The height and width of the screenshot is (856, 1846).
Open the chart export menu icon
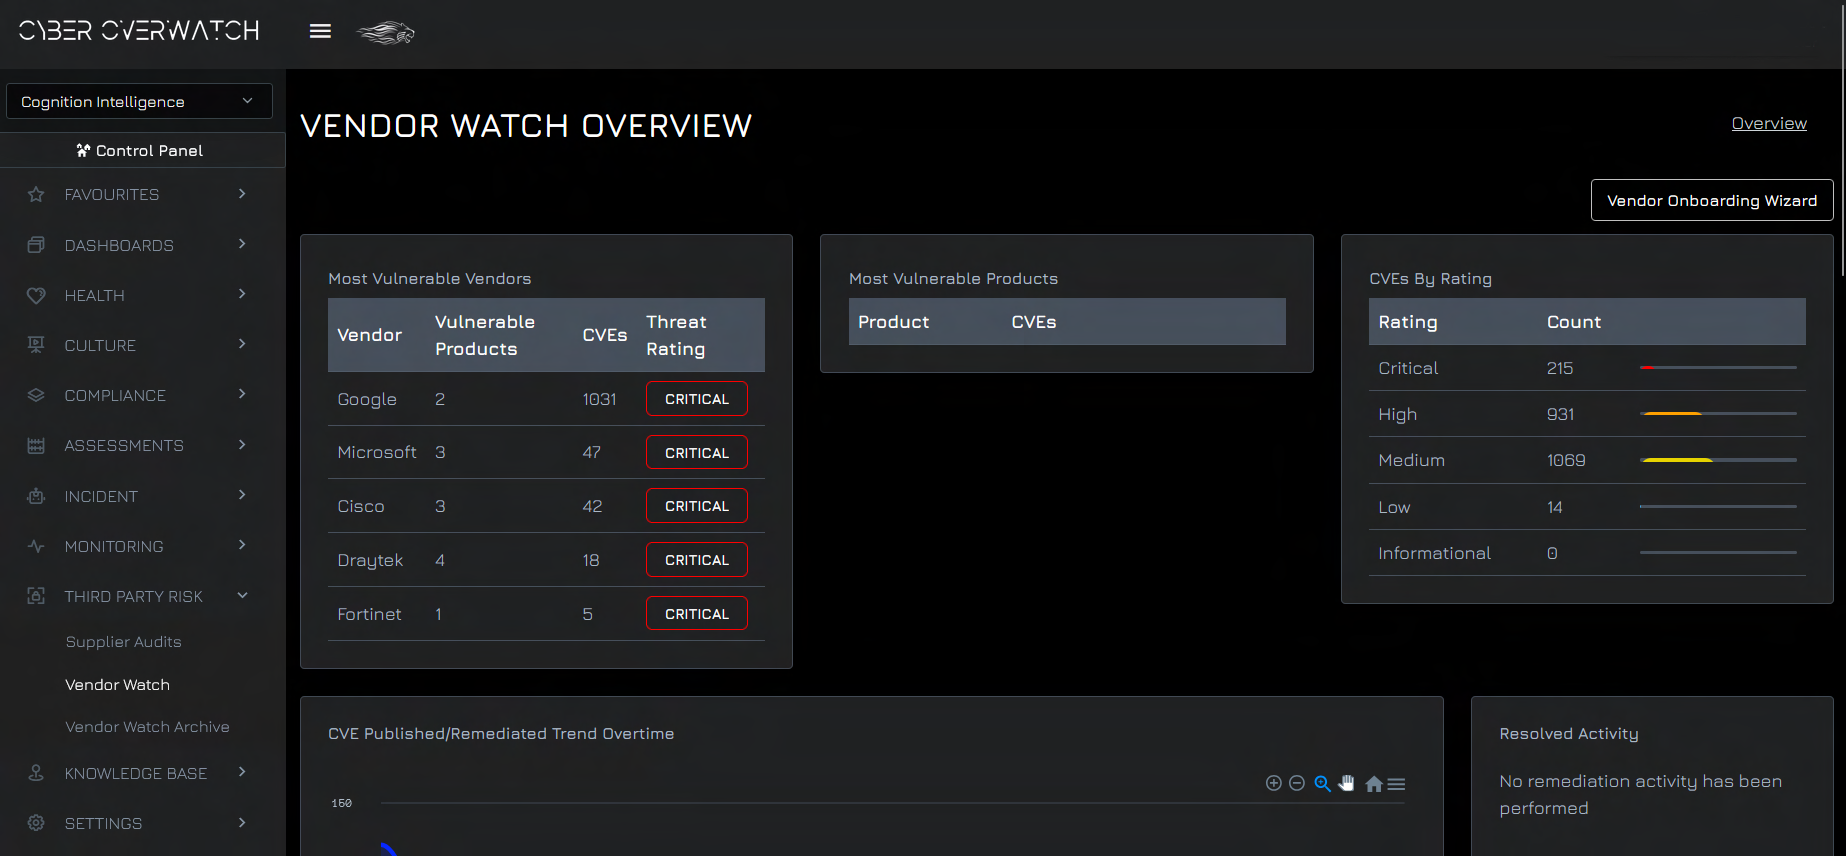coord(1397,784)
